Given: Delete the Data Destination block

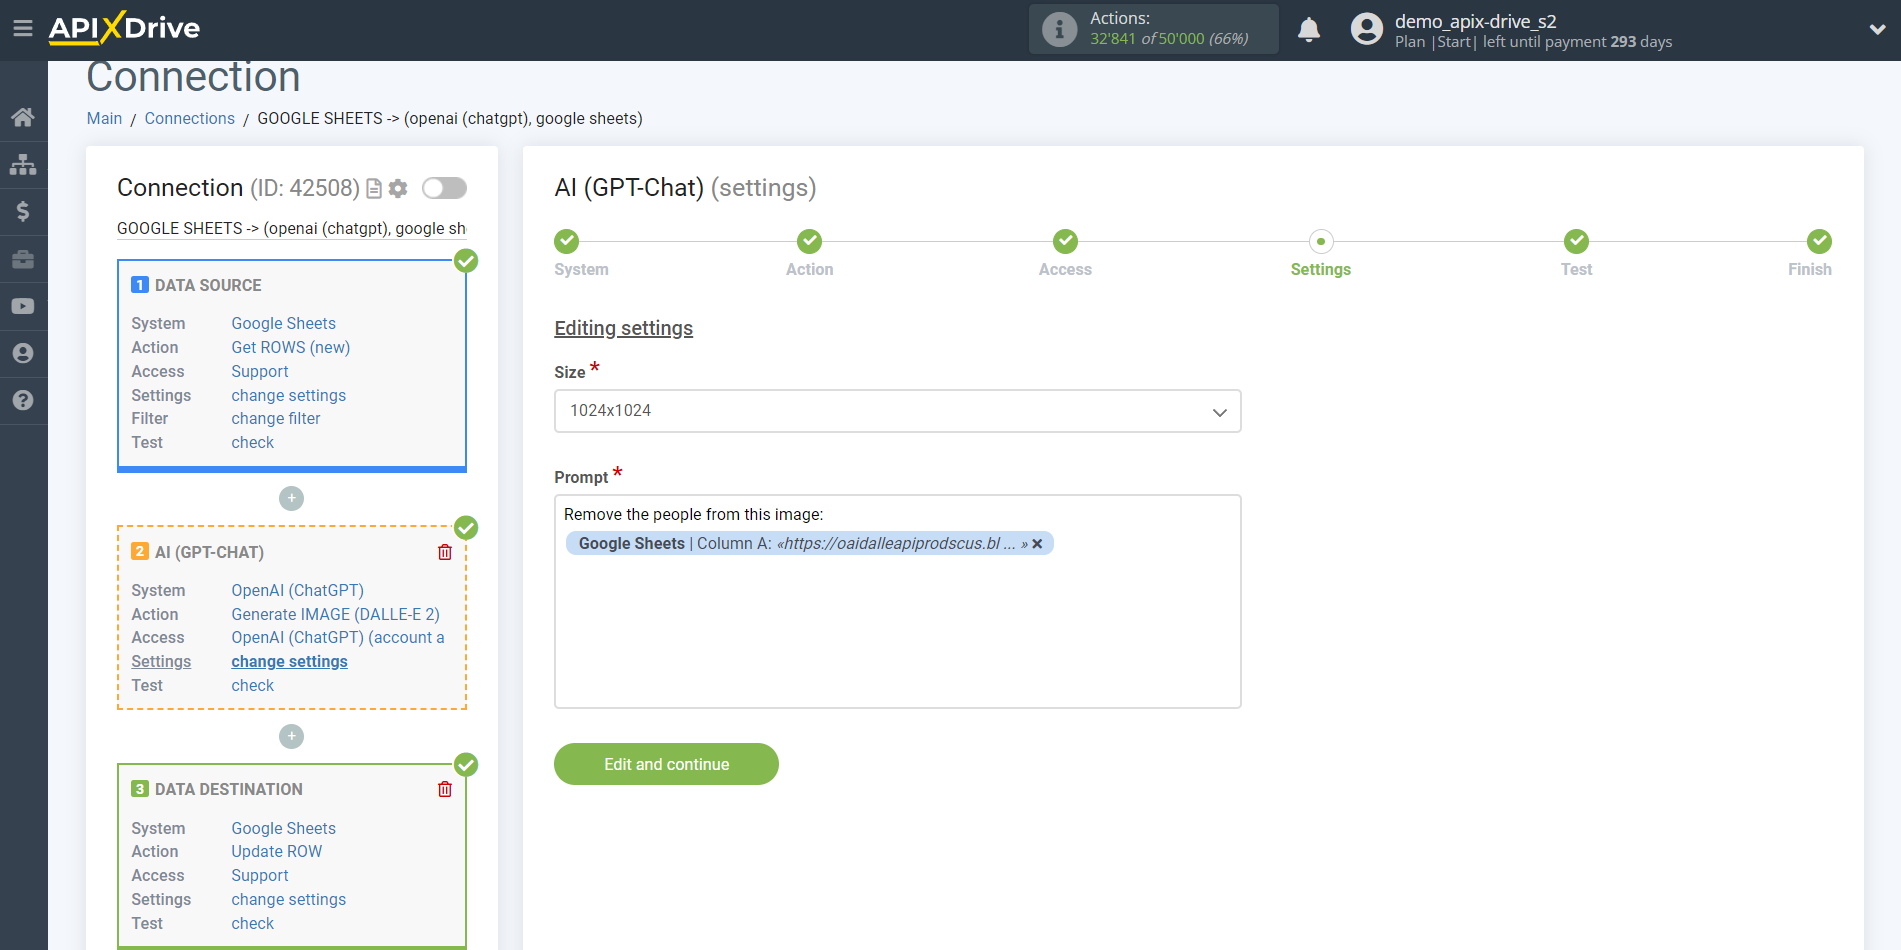Looking at the screenshot, I should pos(445,789).
